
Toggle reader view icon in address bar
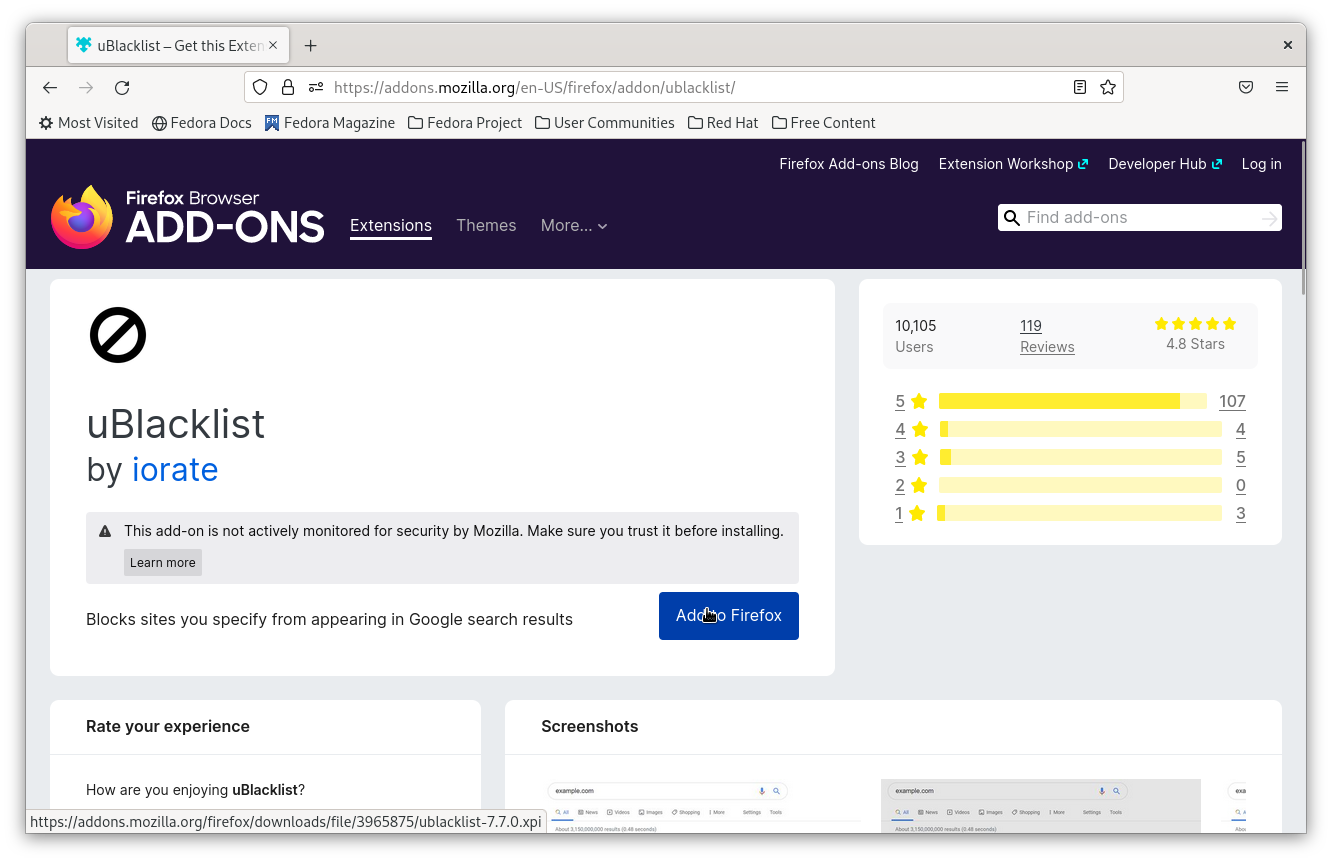tap(1080, 87)
